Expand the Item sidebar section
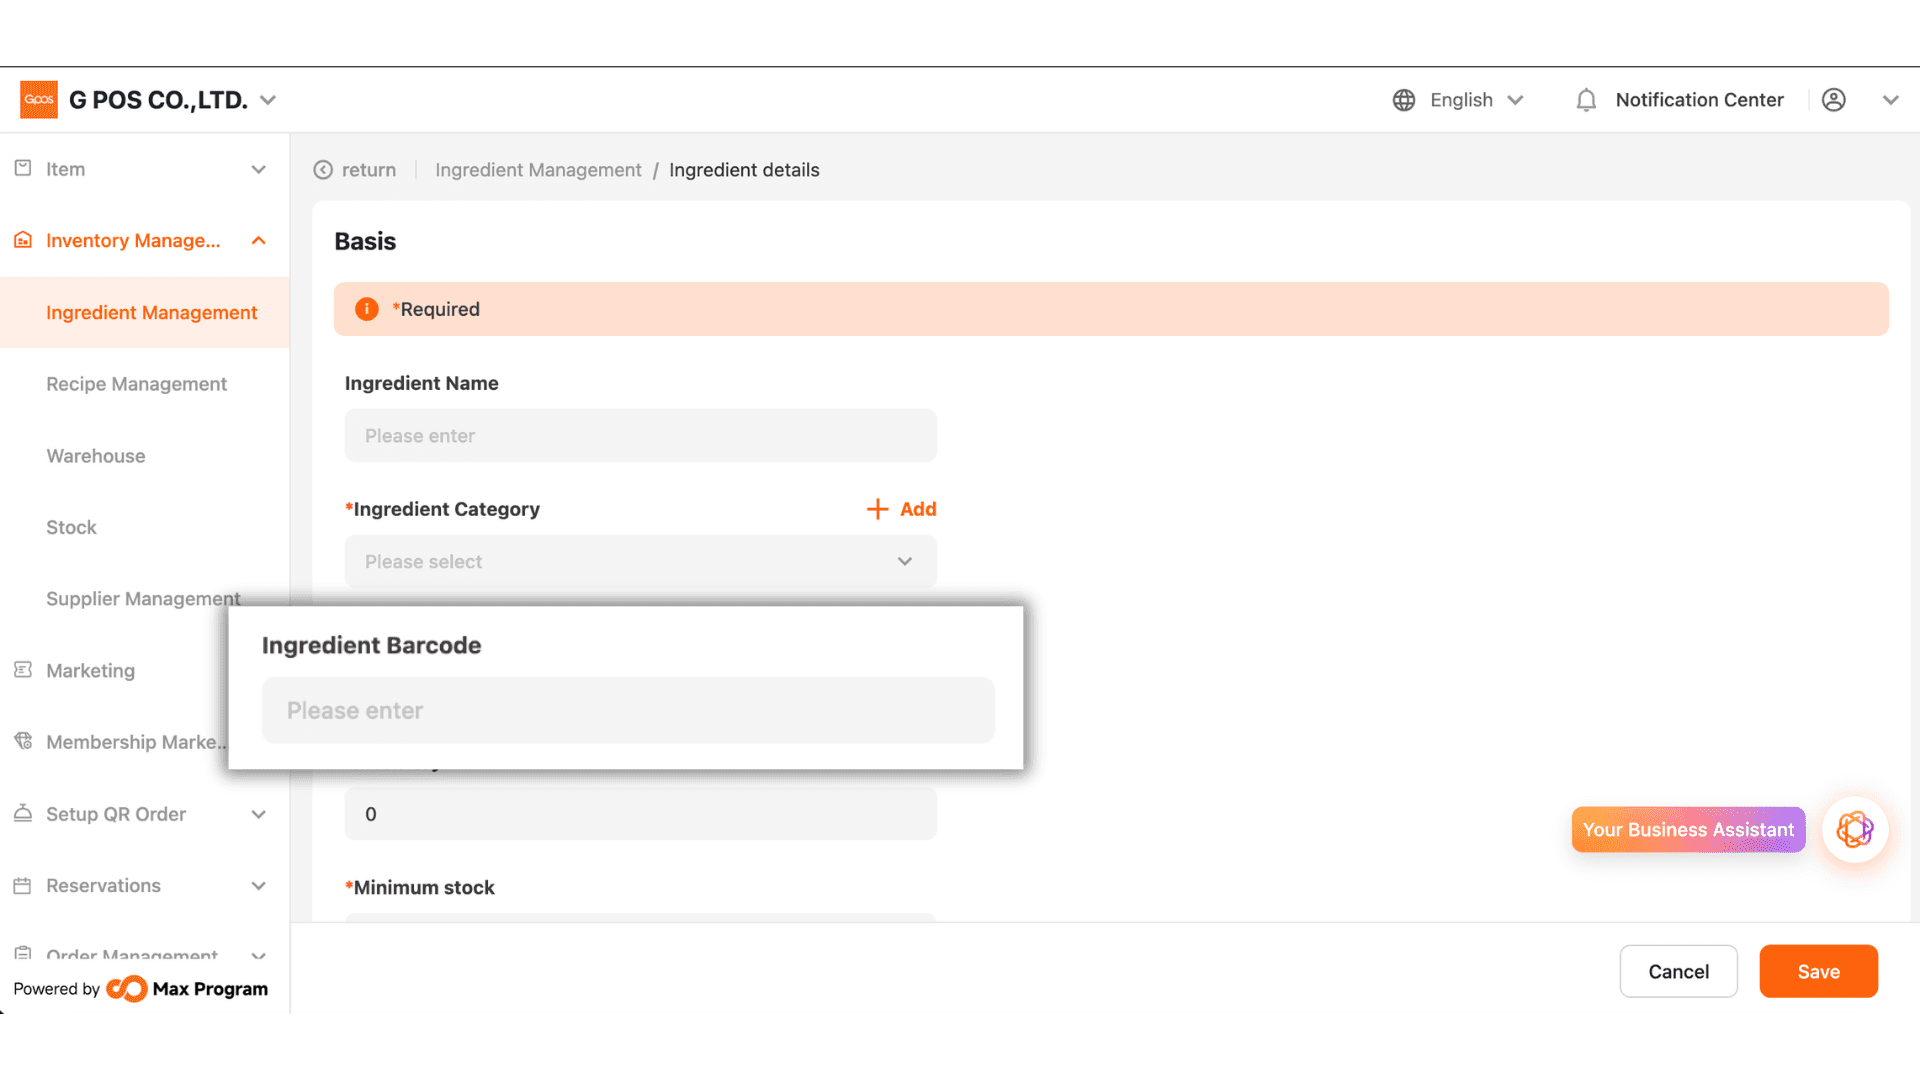The height and width of the screenshot is (1080, 1920). (259, 170)
